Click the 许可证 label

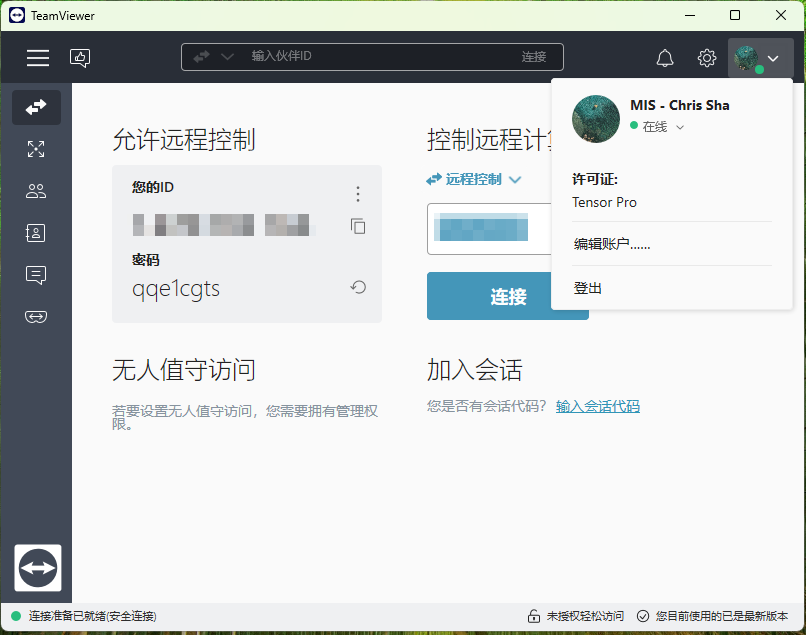(x=595, y=179)
